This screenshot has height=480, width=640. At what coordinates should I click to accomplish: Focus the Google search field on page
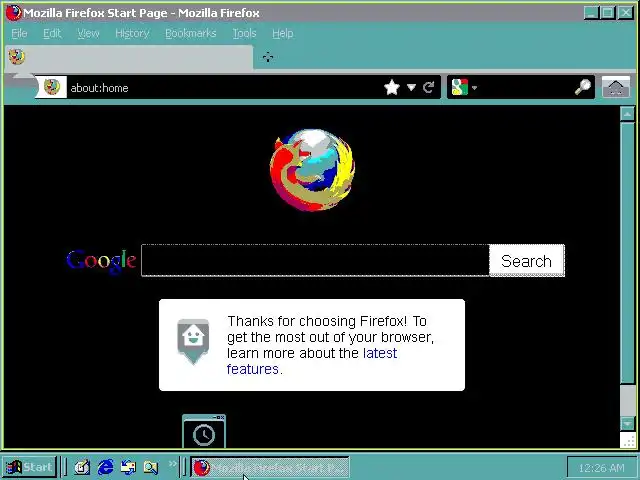pos(315,260)
